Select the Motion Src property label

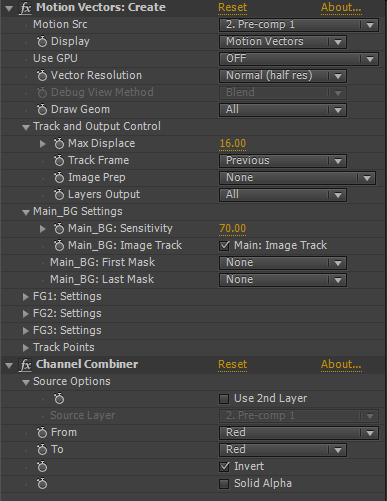60,25
